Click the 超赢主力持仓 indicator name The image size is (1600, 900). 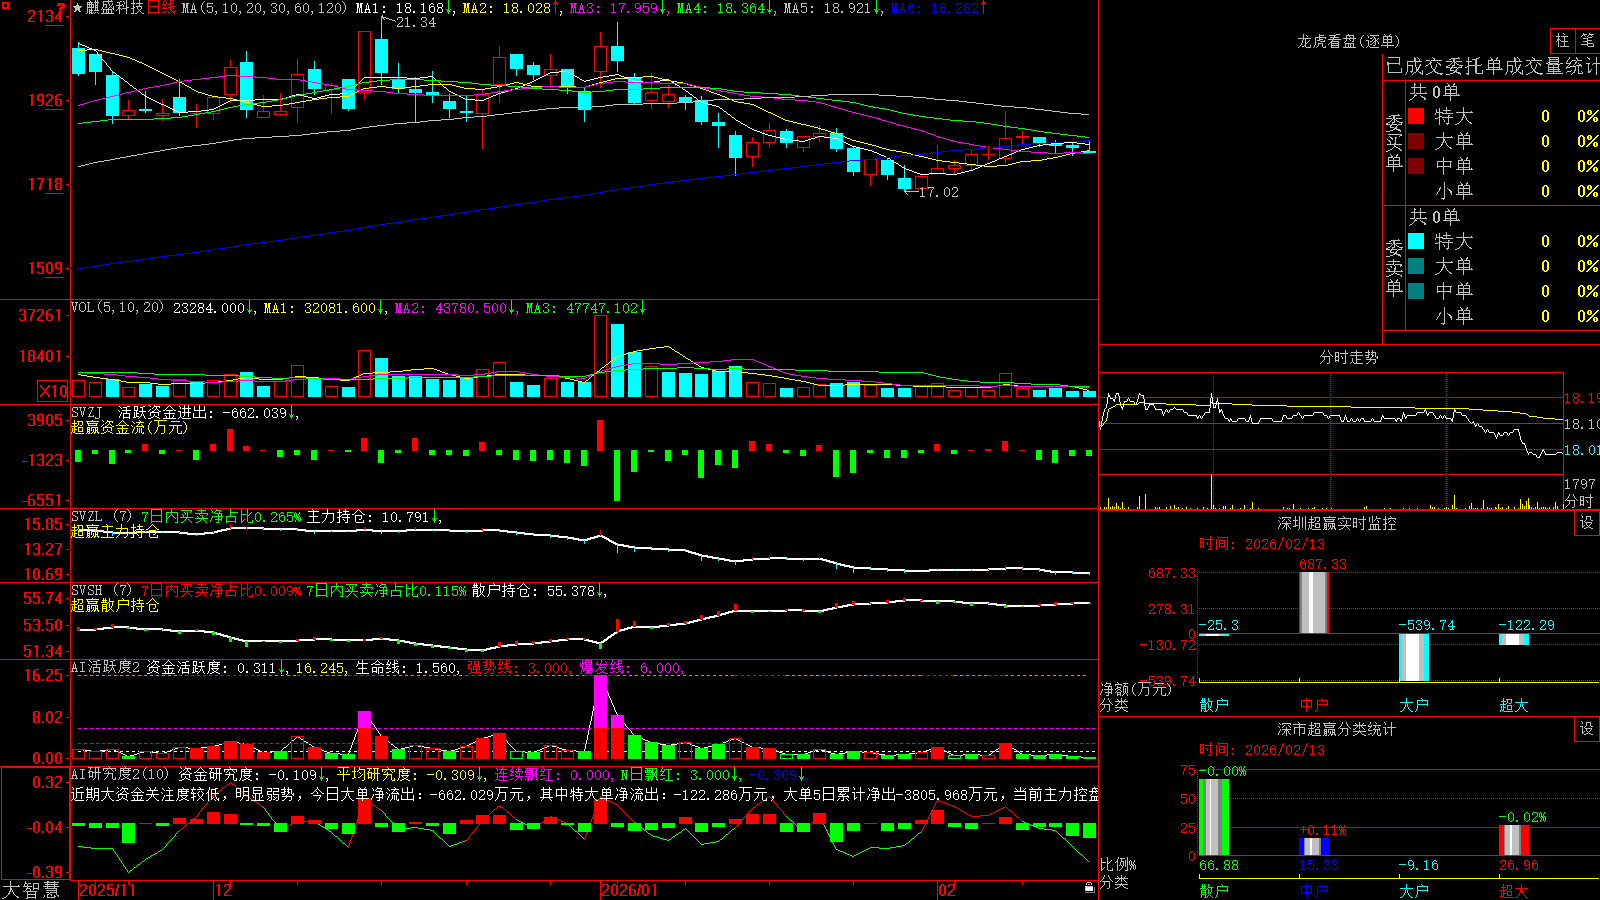115,531
